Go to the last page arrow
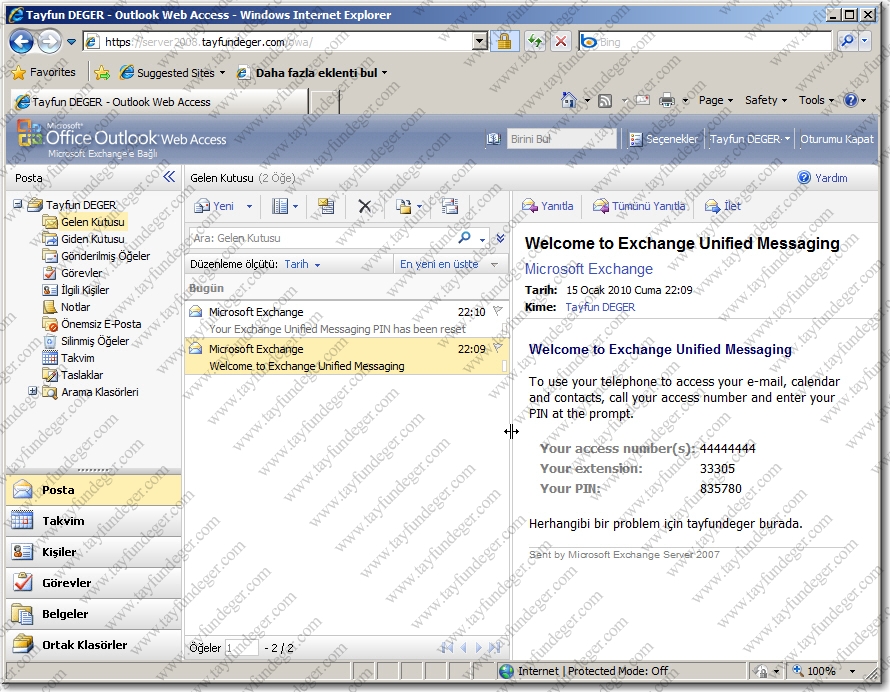Image resolution: width=890 pixels, height=692 pixels. coord(494,648)
